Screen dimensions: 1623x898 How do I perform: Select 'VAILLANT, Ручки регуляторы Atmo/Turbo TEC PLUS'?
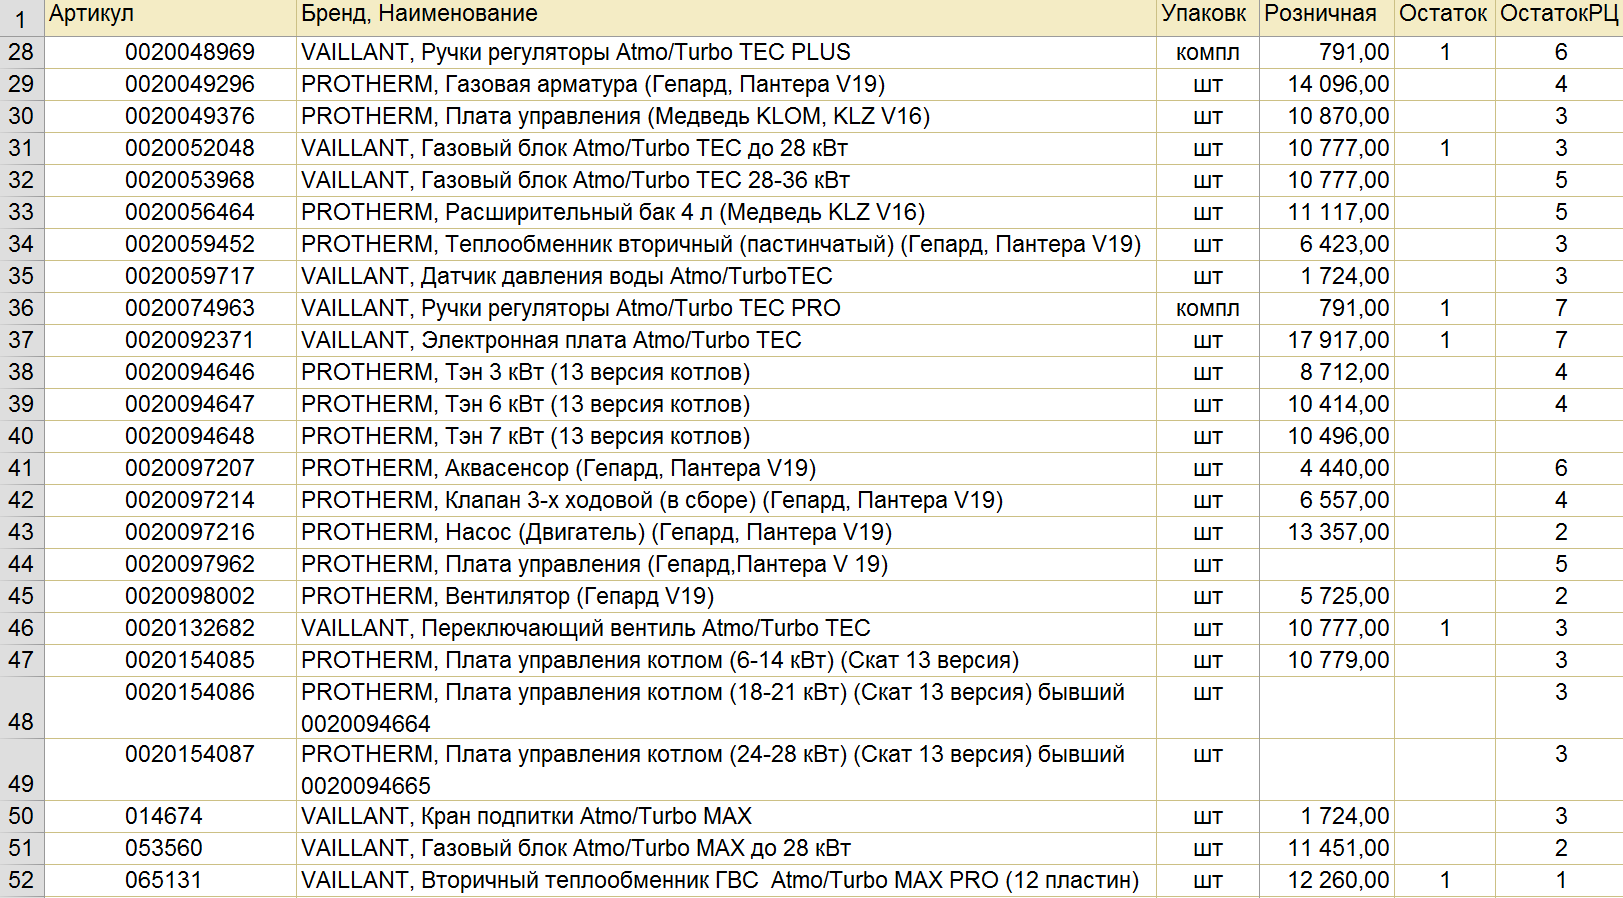[x=726, y=52]
